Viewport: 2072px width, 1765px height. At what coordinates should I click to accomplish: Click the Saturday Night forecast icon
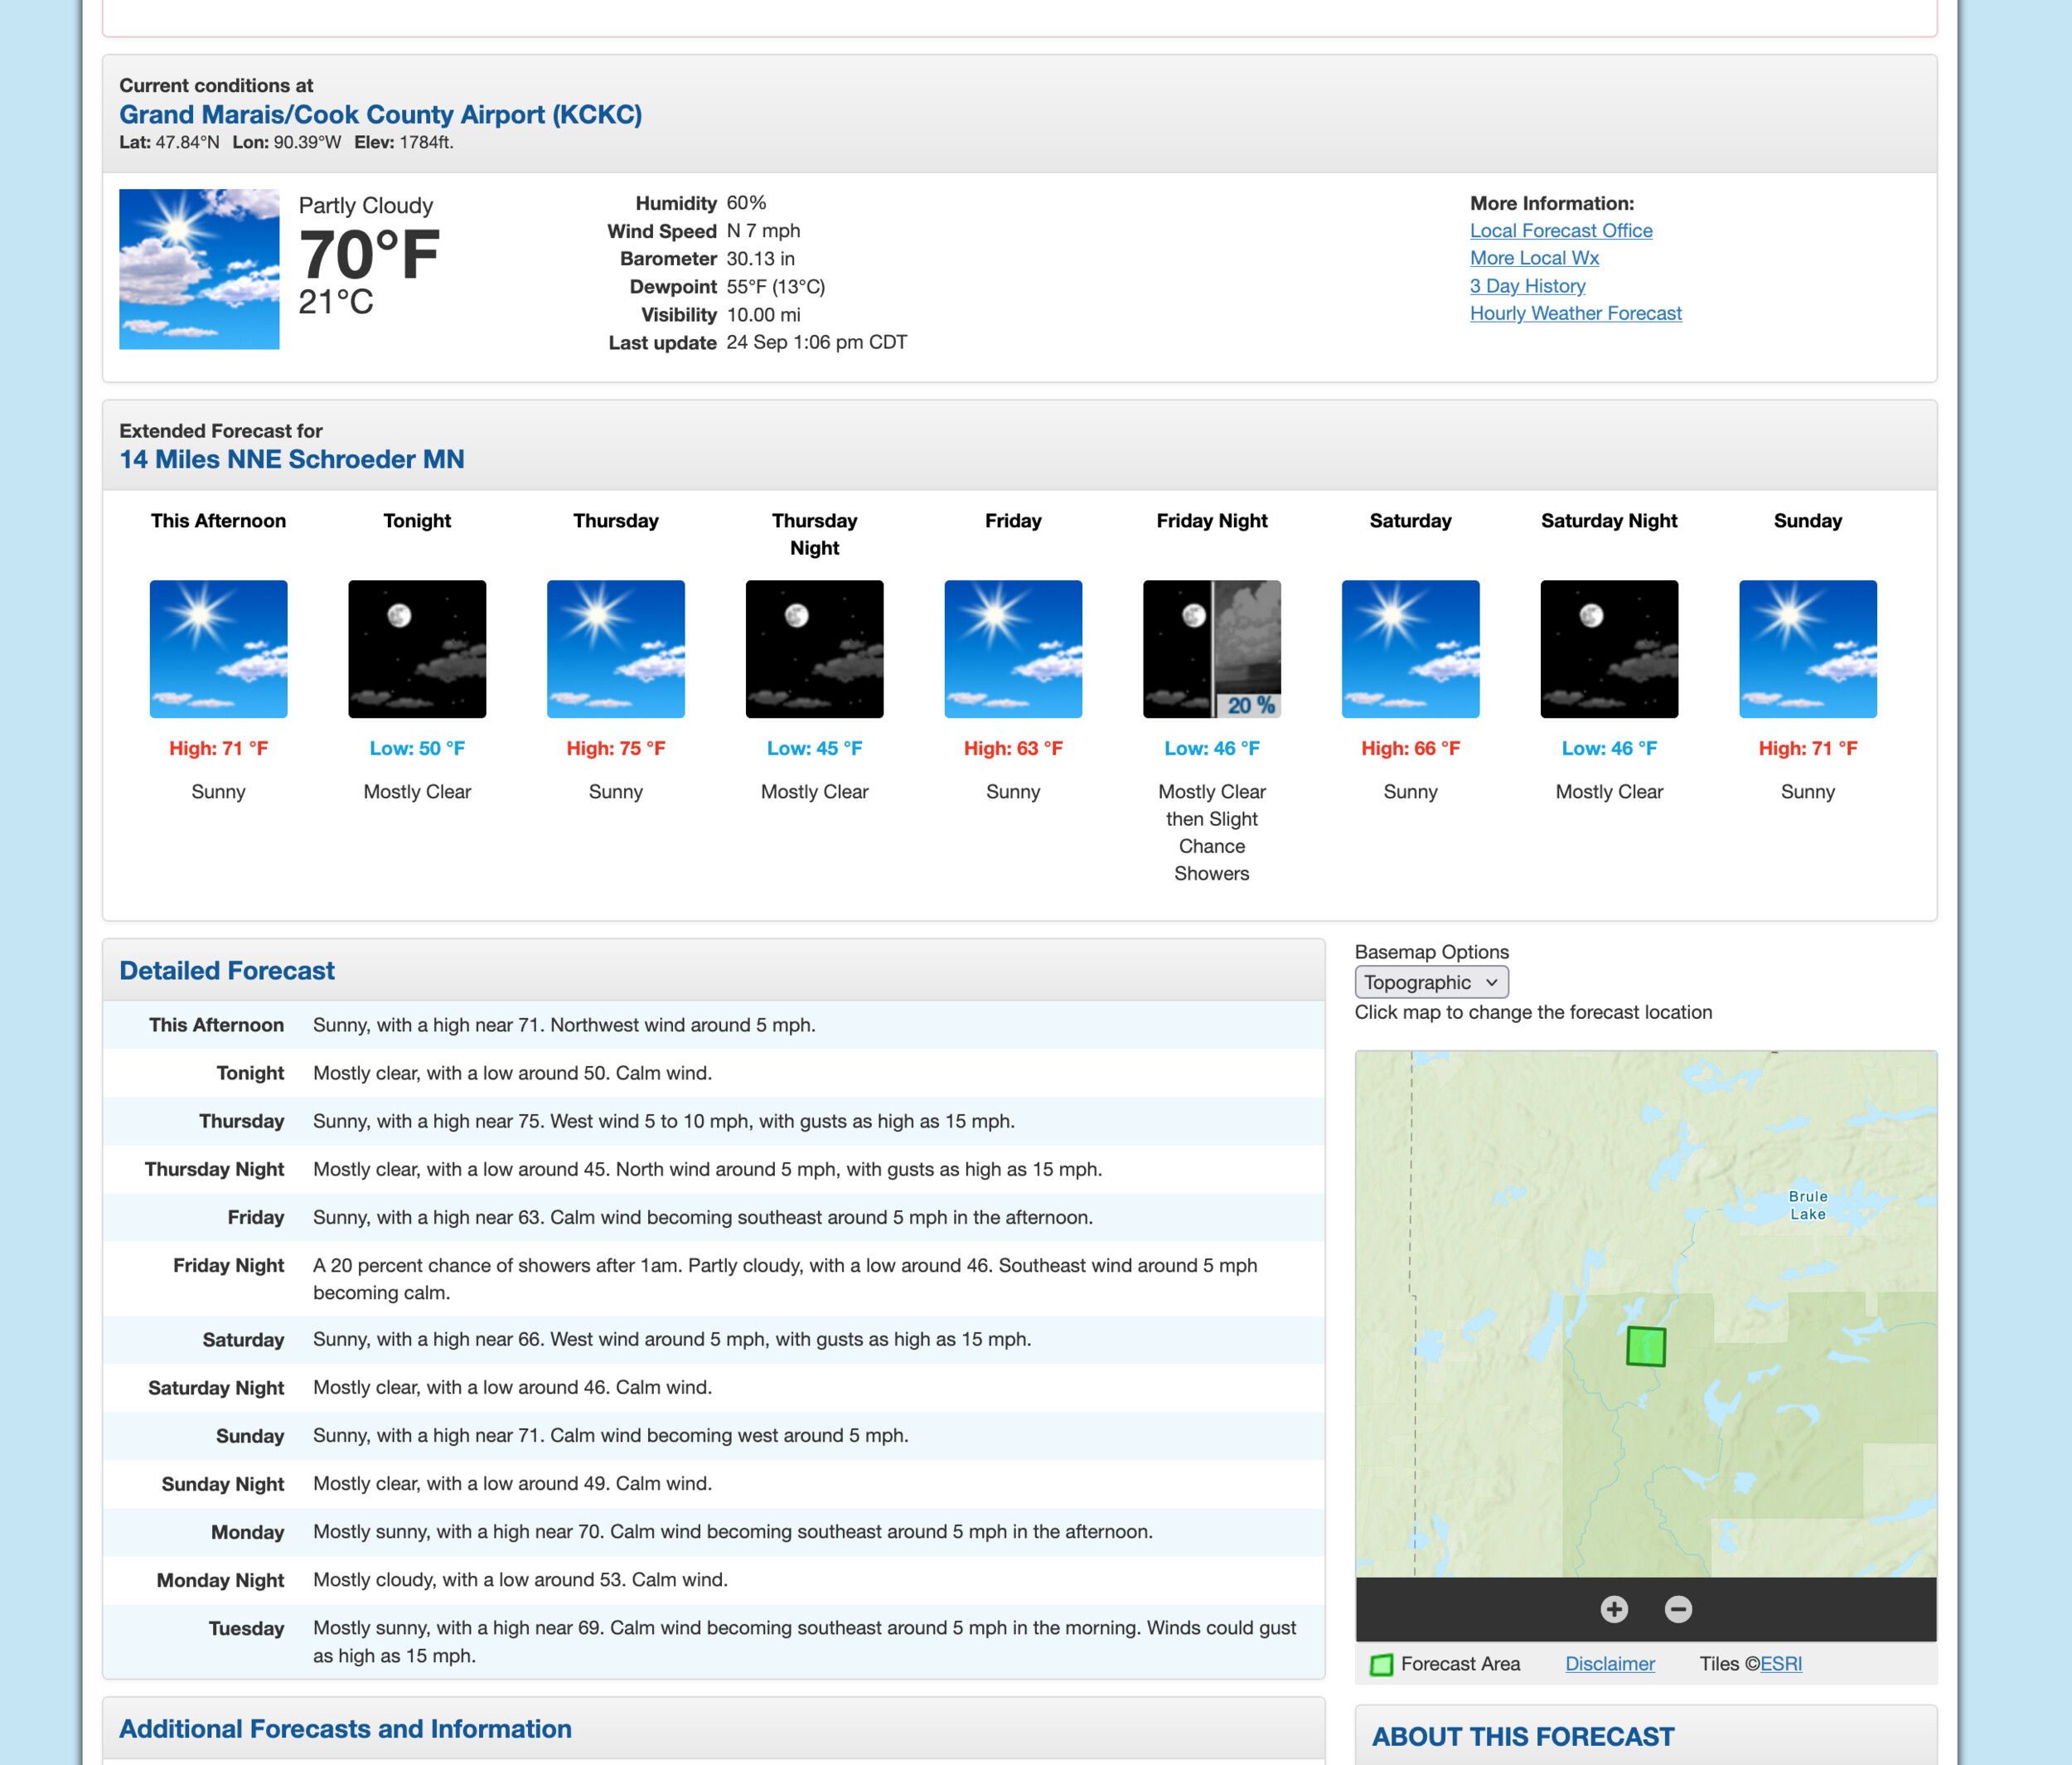(1608, 649)
